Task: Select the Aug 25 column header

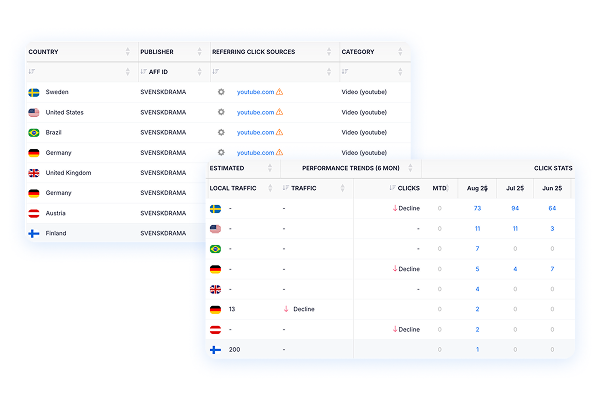Action: (x=476, y=188)
